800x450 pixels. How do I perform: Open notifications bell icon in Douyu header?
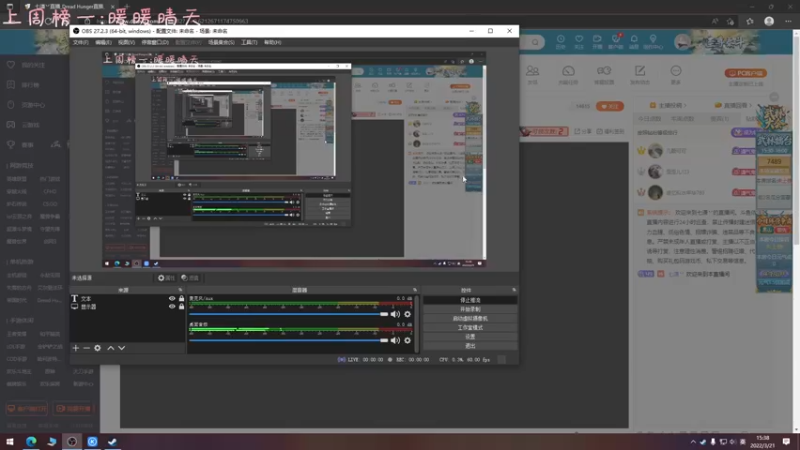(634, 41)
